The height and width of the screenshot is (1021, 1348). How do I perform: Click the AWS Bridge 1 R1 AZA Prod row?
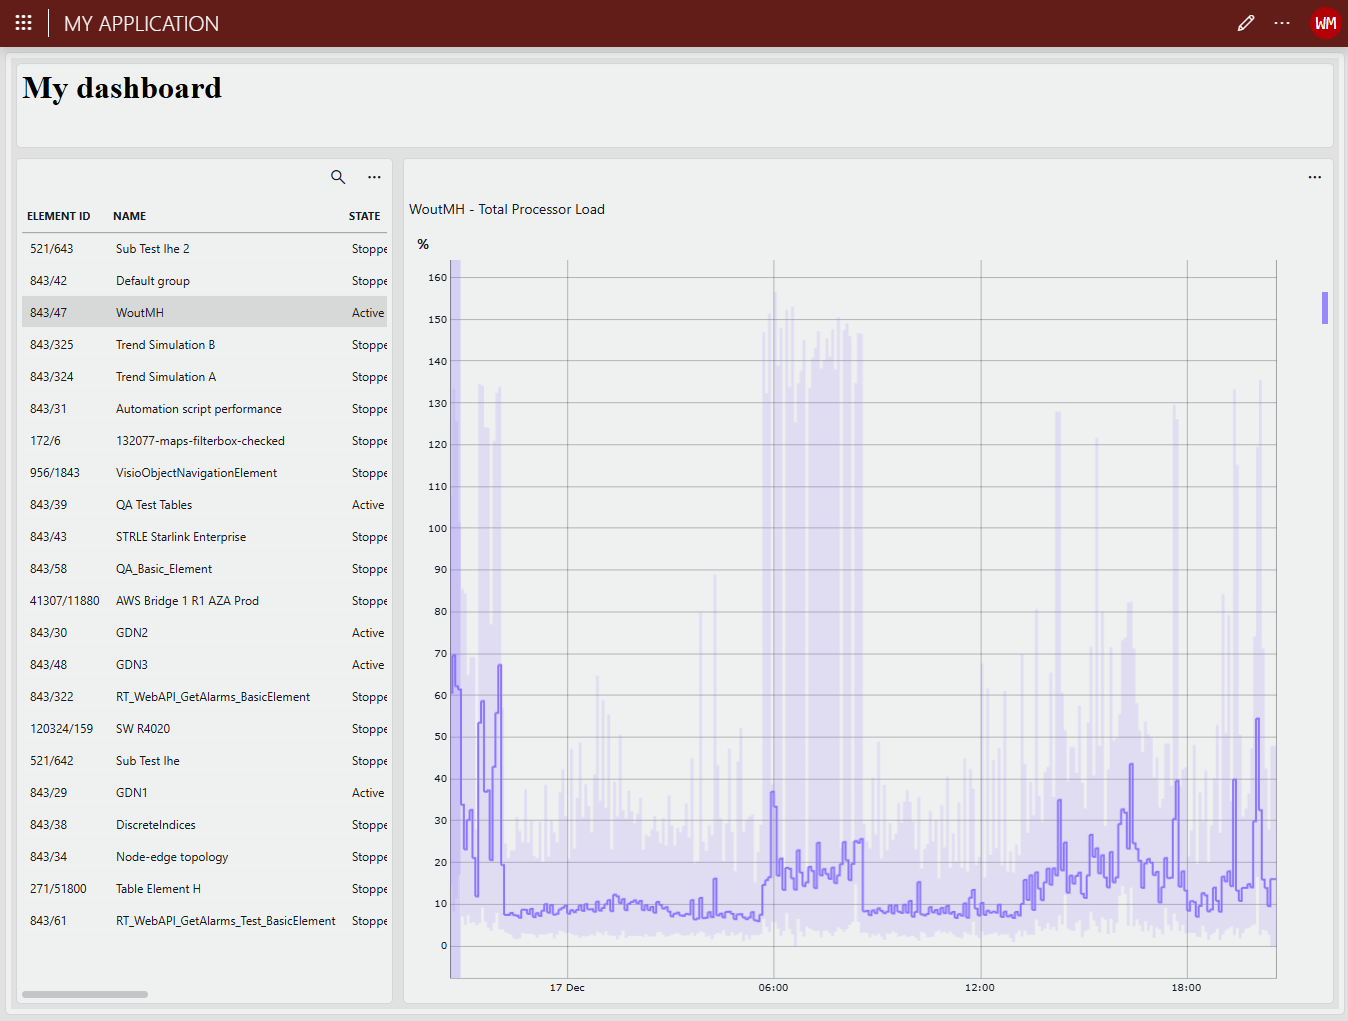coord(187,601)
